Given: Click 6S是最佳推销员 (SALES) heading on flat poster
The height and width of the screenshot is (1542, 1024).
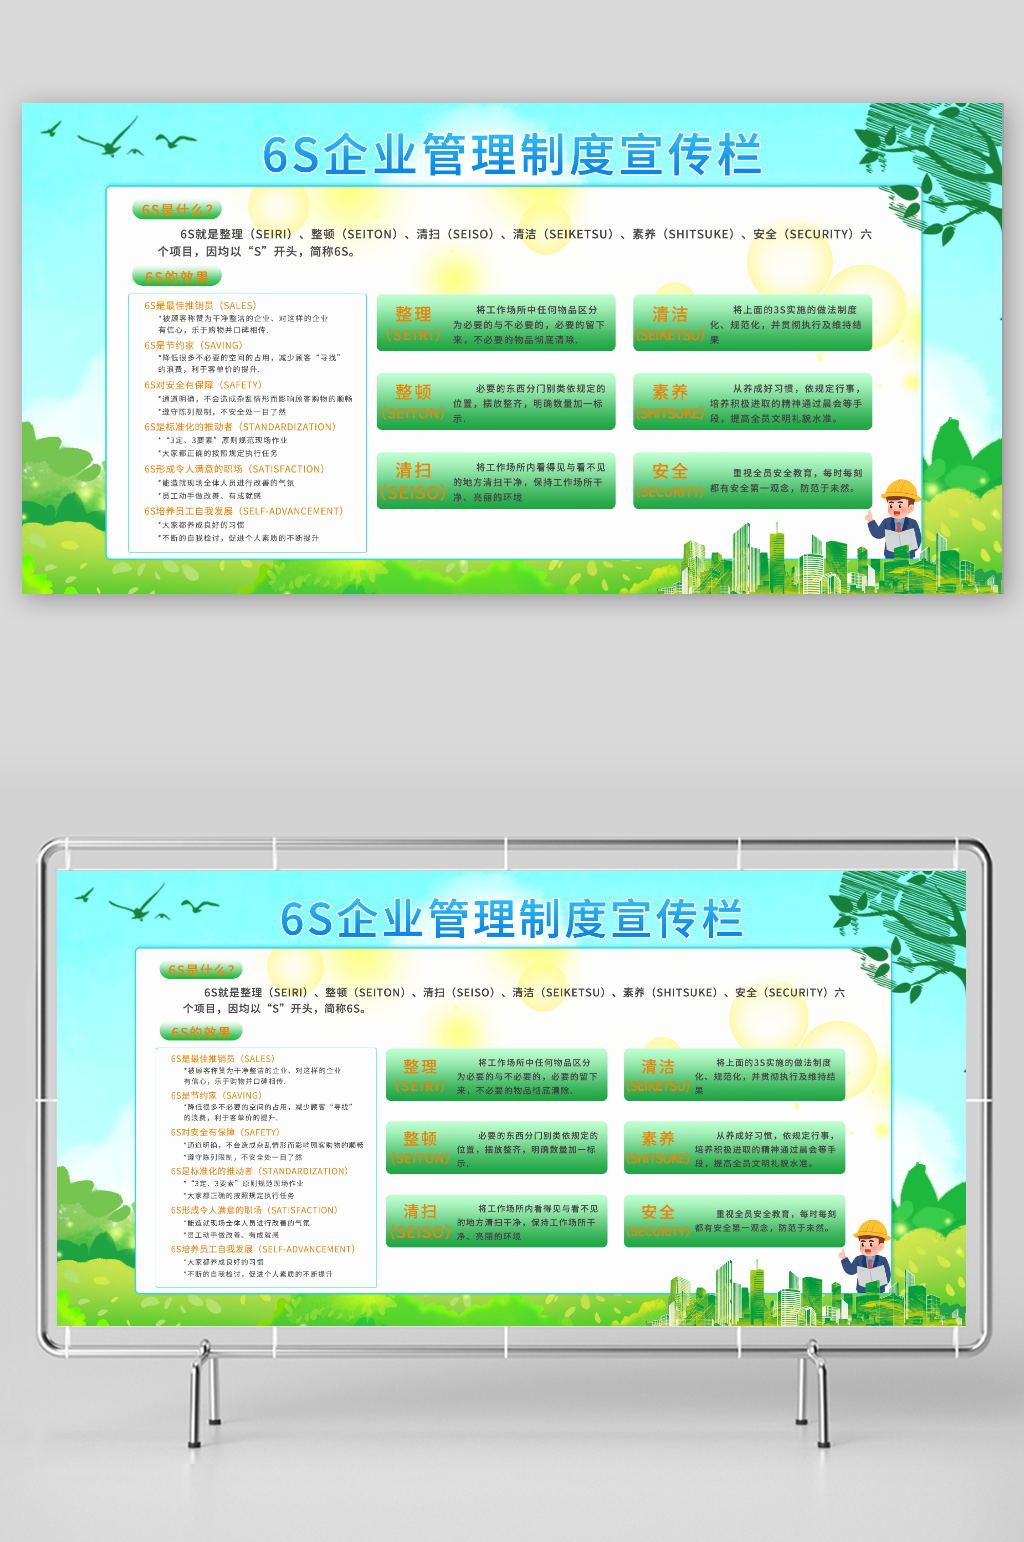Looking at the screenshot, I should (x=200, y=306).
